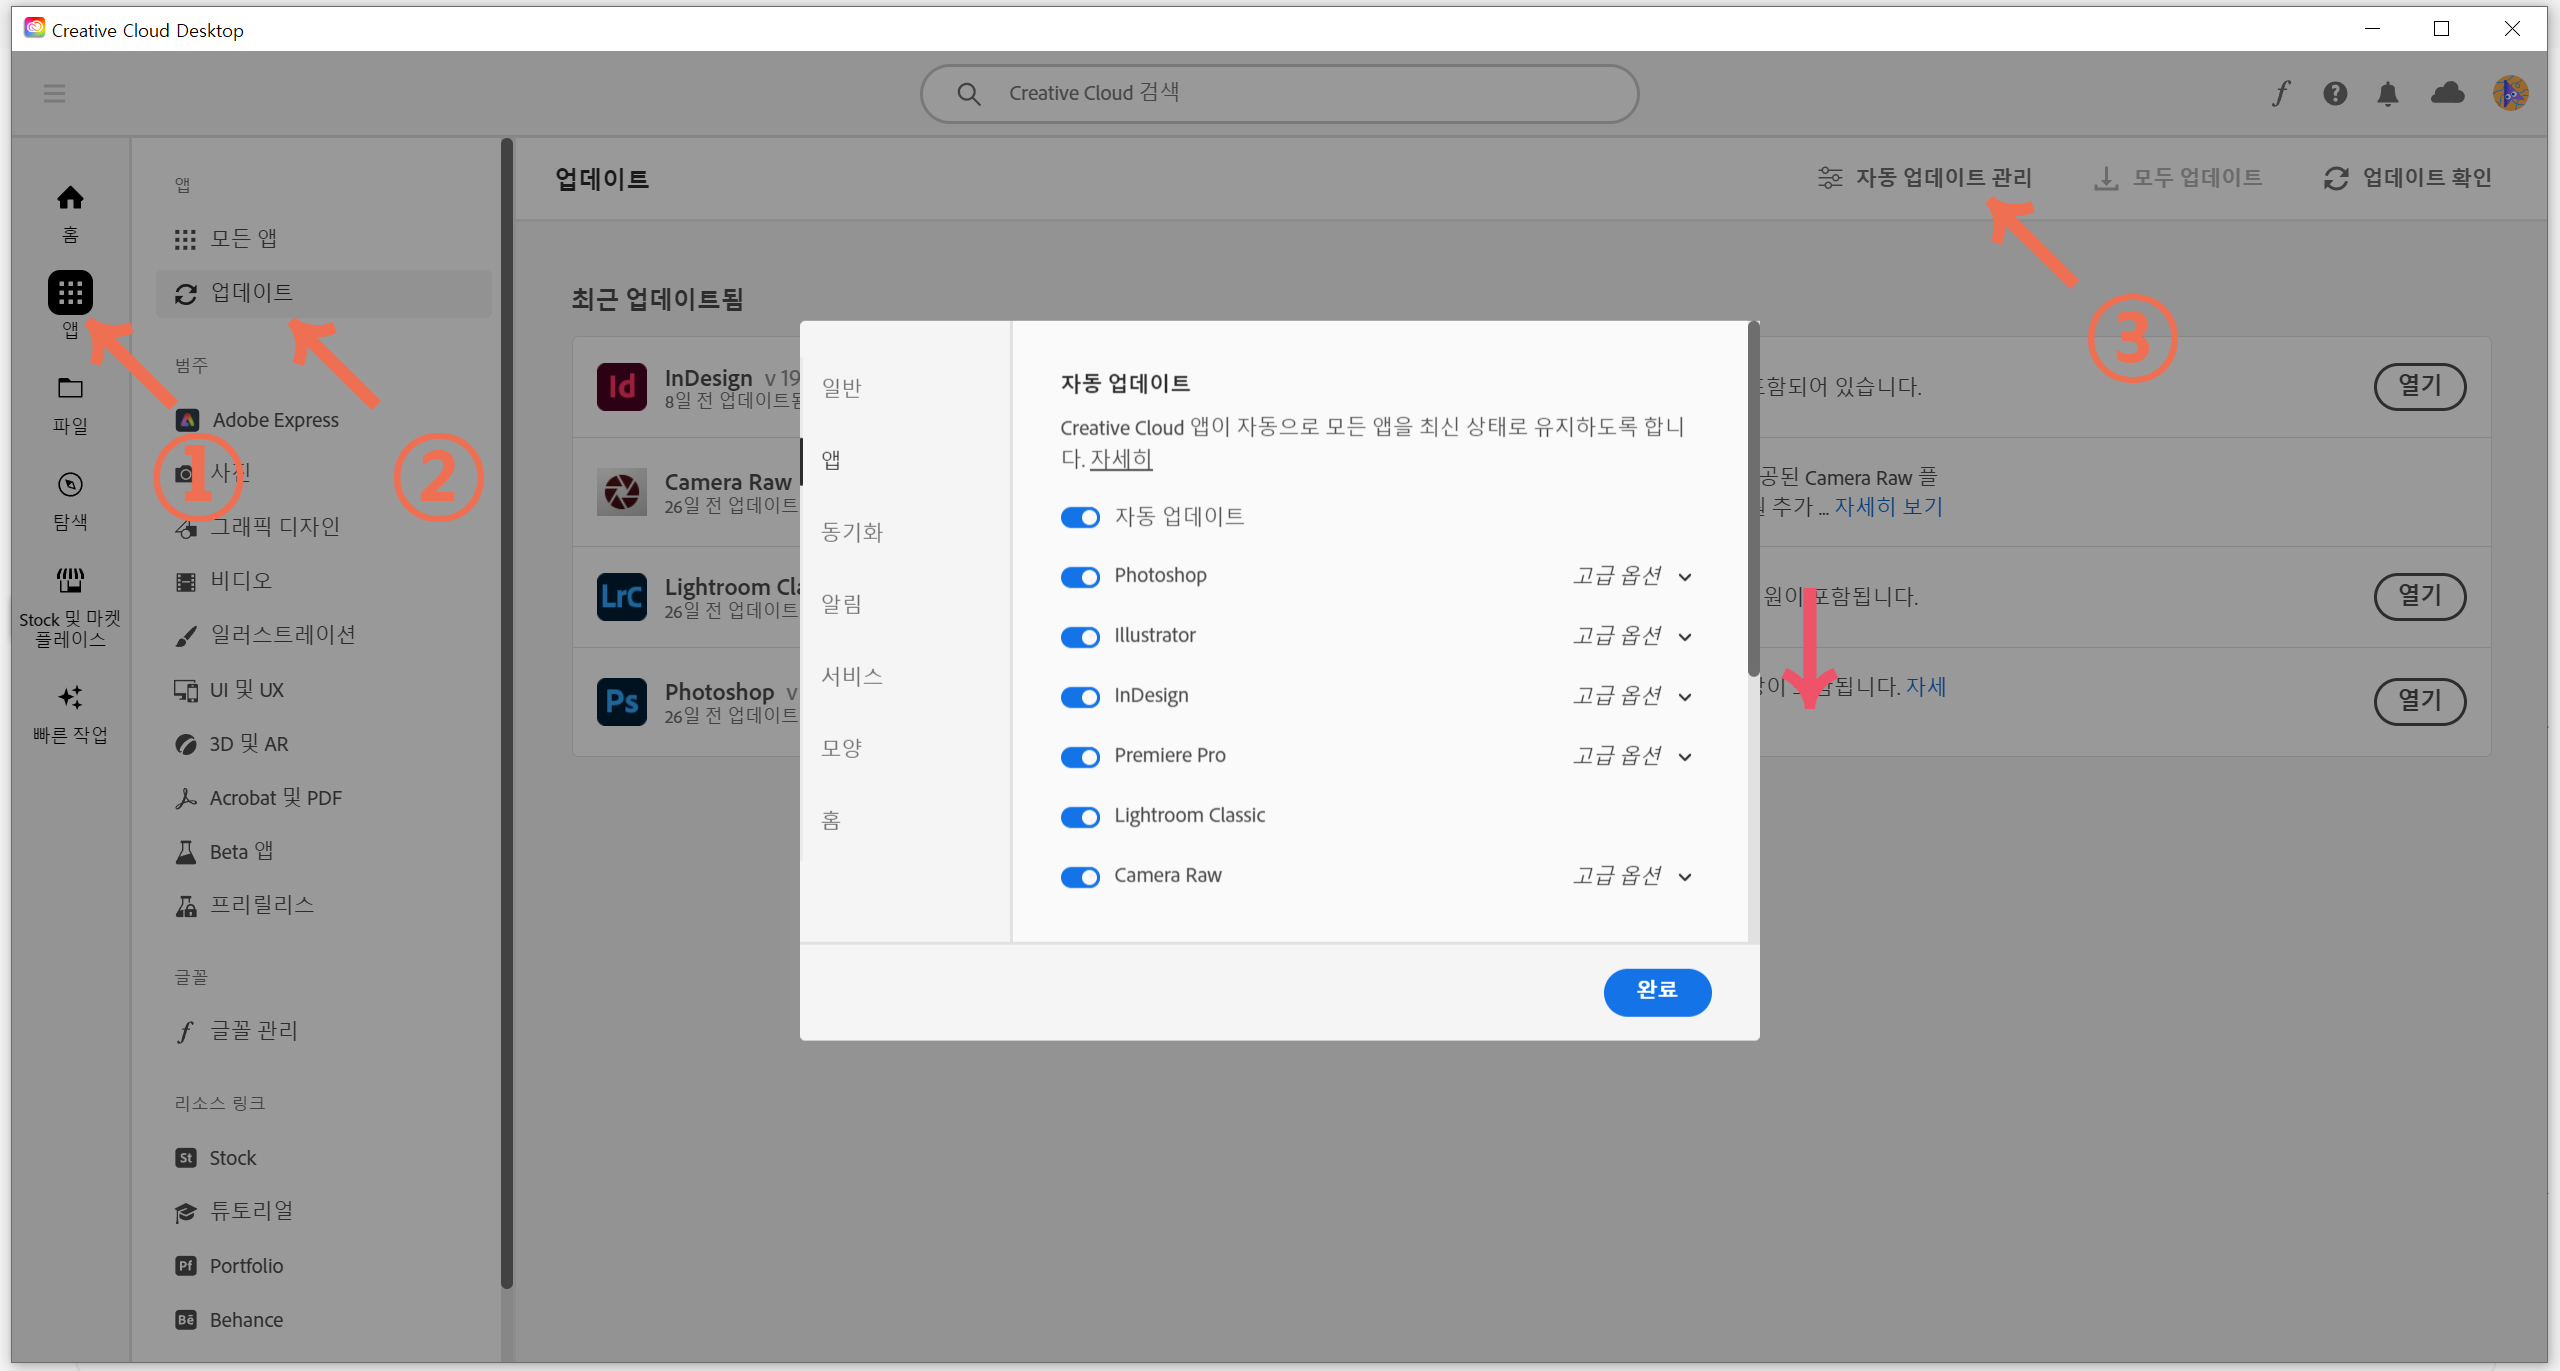Viewport: 2560px width, 1371px height.
Task: Select 업데이트 in sidebar
Action: (x=324, y=293)
